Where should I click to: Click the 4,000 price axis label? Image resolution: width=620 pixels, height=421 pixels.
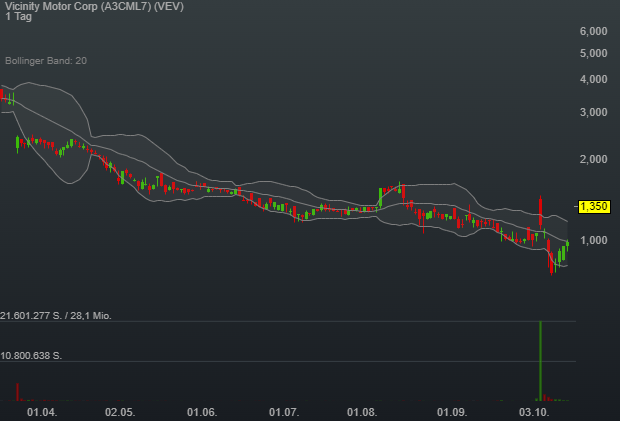pyautogui.click(x=594, y=79)
